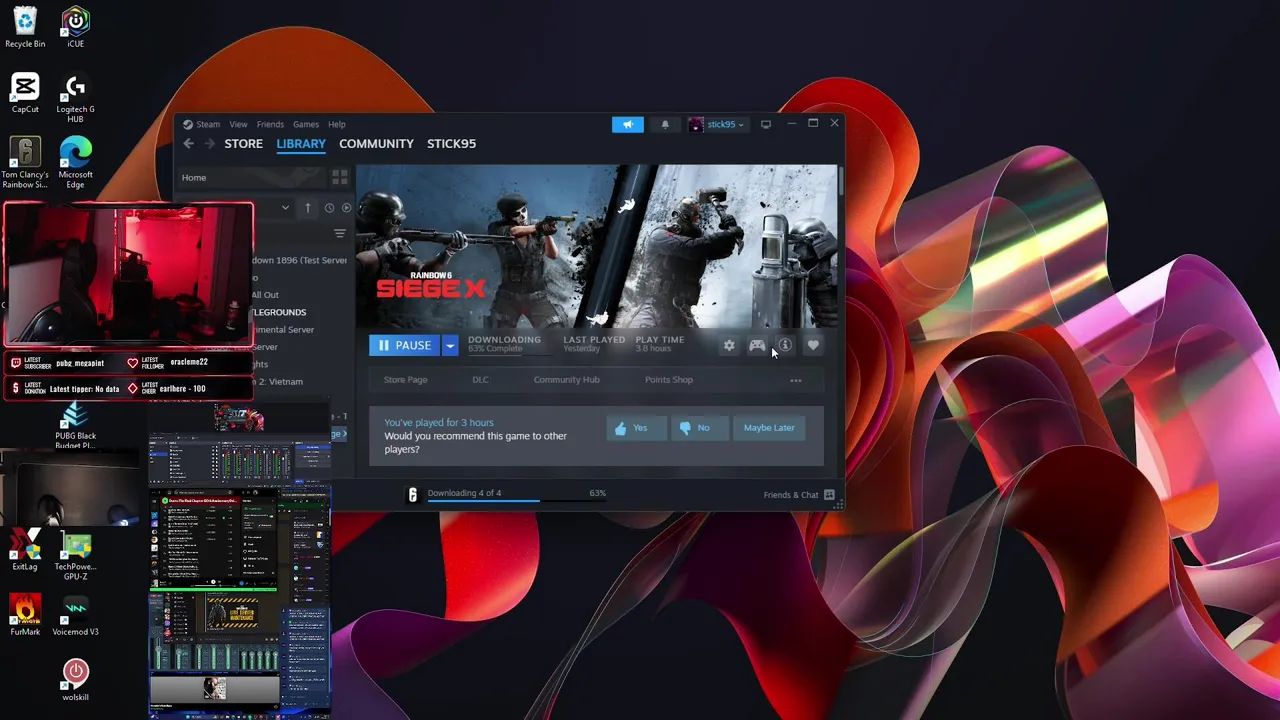Open the Store Page link

coord(405,380)
